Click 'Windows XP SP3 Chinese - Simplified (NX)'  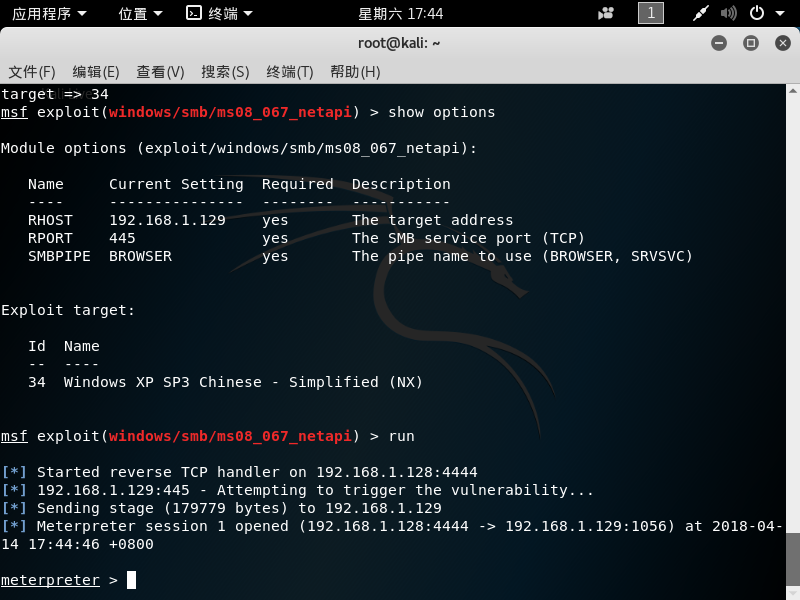[243, 382]
